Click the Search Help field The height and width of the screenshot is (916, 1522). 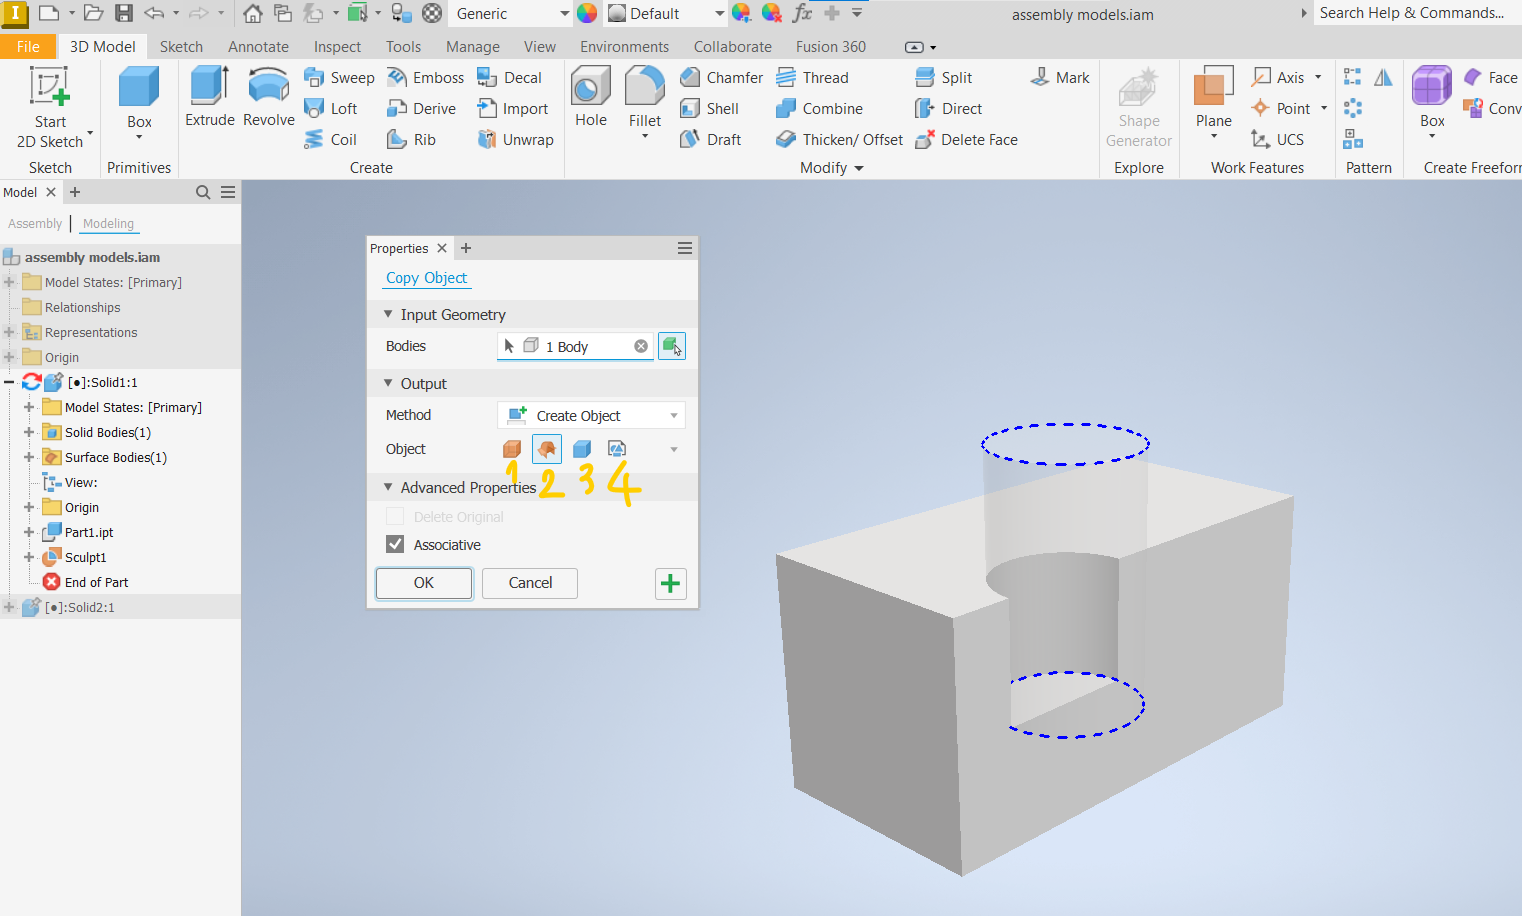(x=1410, y=13)
